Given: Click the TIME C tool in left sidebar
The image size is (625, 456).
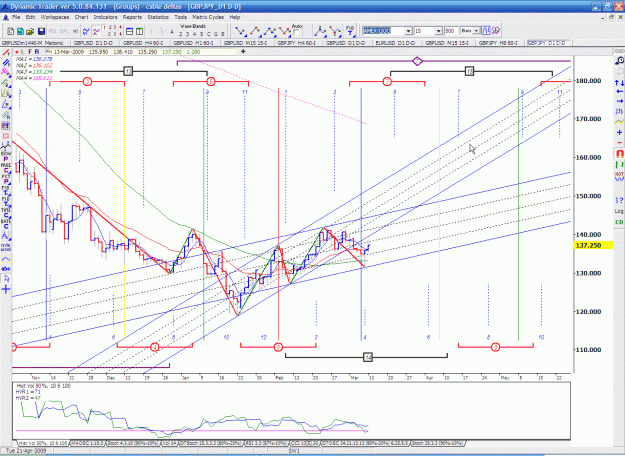Looking at the screenshot, I should point(6,212).
